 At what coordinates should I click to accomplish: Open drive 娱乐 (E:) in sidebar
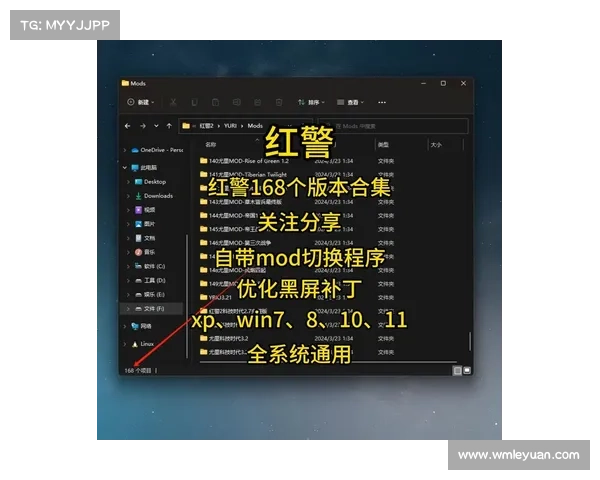150,295
